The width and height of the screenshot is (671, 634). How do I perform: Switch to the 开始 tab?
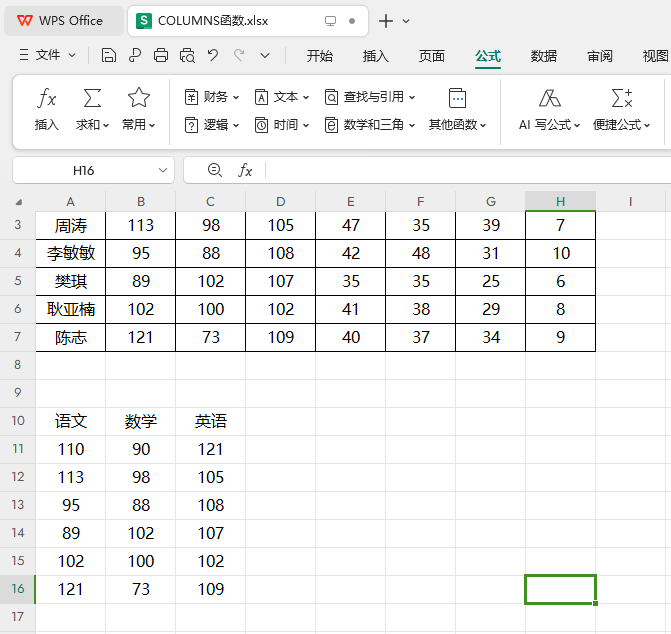point(319,56)
